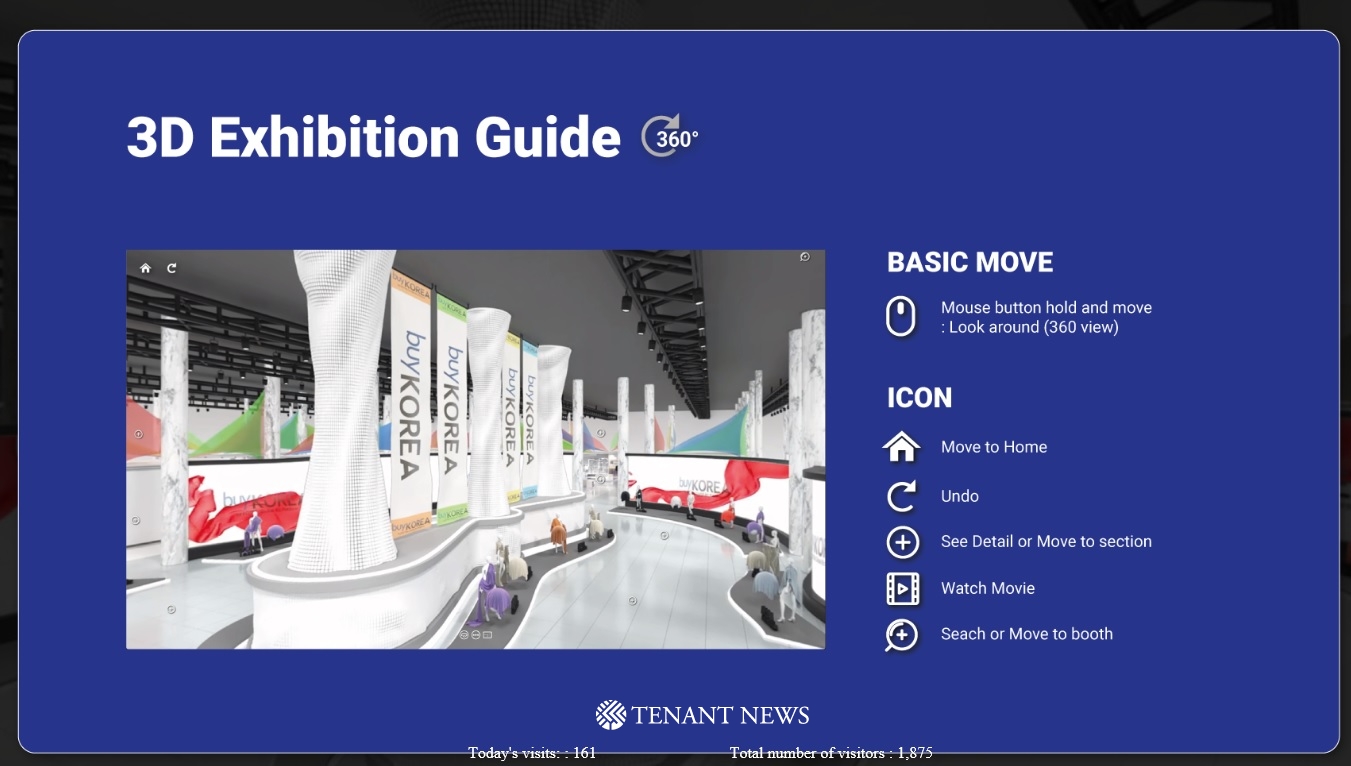
Task: Click the '3D Exhibition Guide' title
Action: click(374, 137)
